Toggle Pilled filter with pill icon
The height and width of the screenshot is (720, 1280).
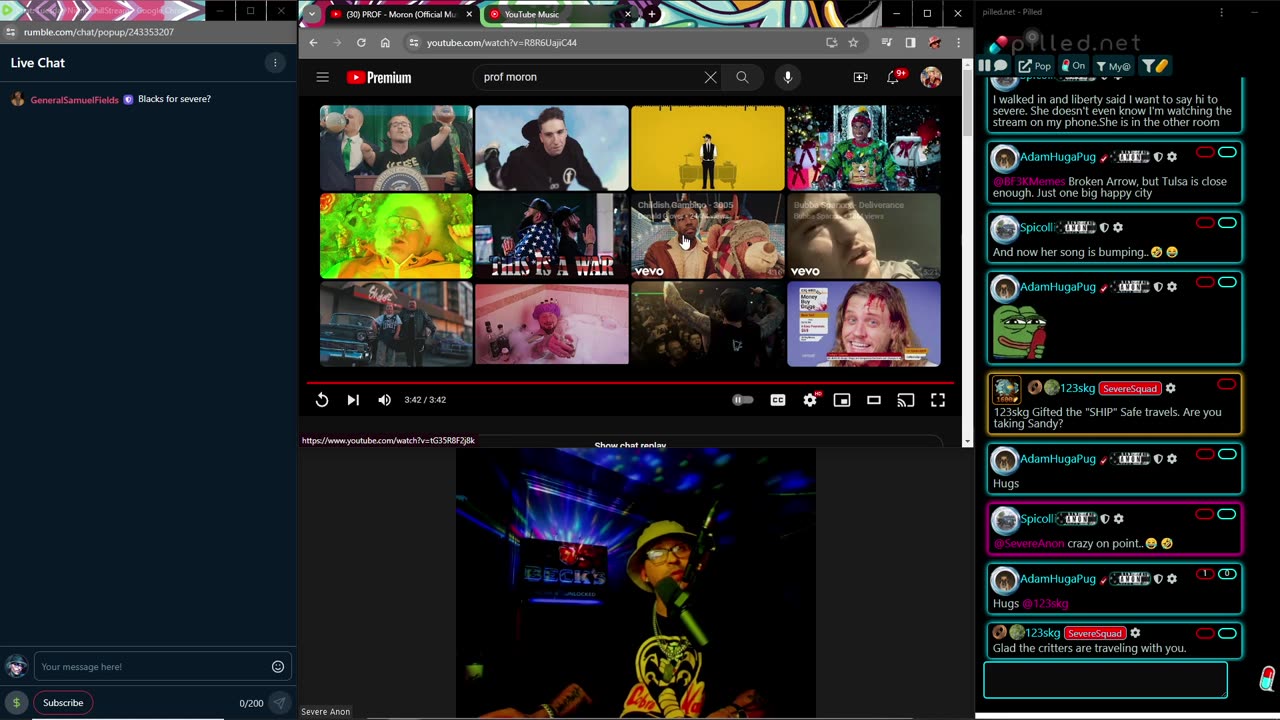[x=1154, y=66]
